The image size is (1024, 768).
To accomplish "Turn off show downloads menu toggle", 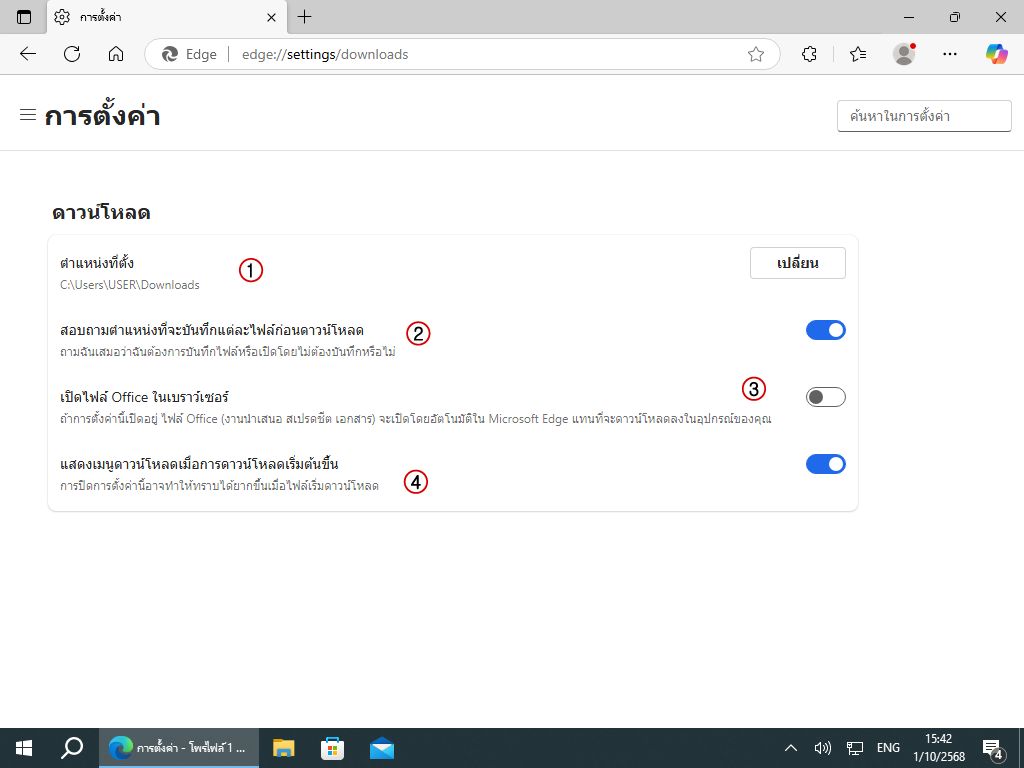I will coord(825,464).
